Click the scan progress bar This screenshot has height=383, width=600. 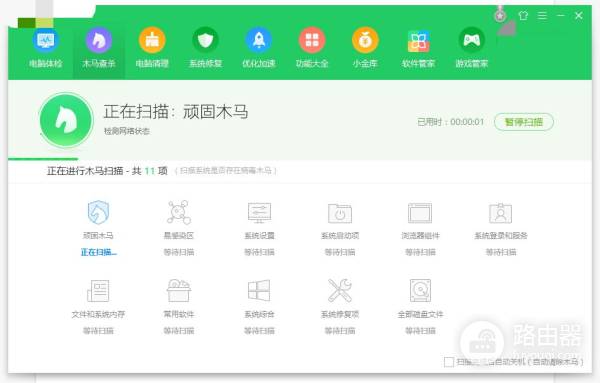300,159
